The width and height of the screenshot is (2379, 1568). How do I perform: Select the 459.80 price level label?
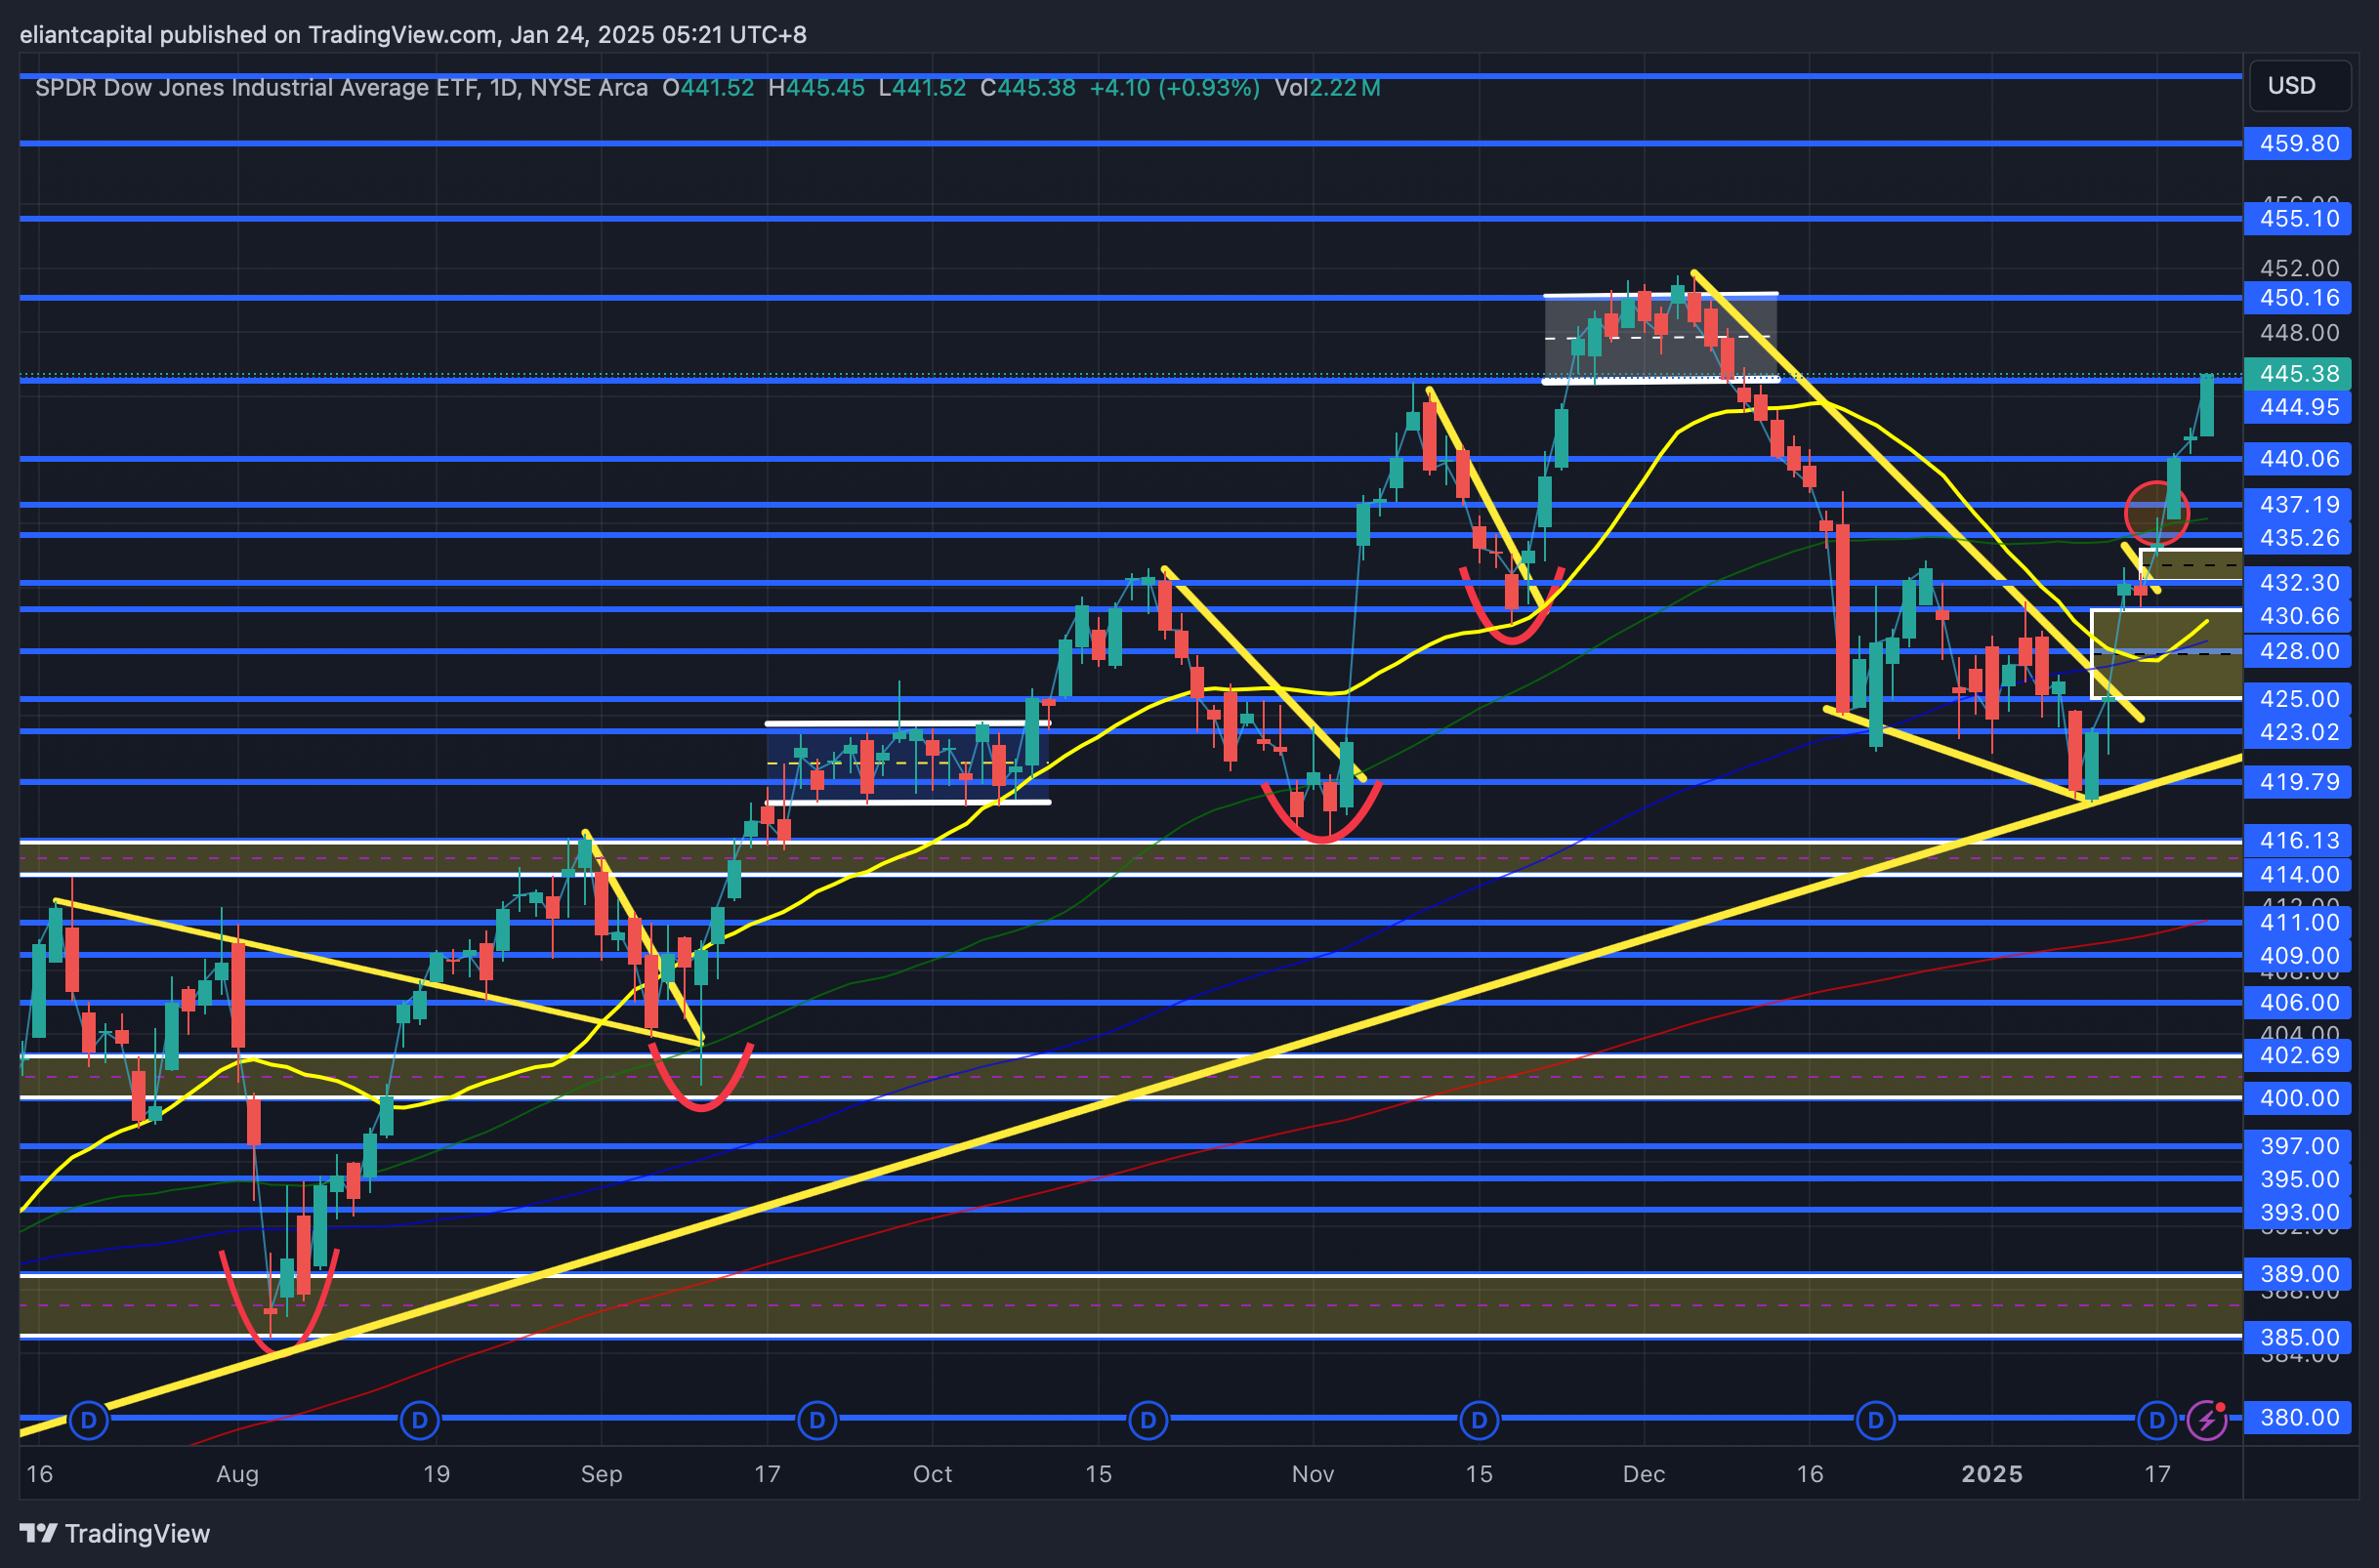pyautogui.click(x=2299, y=143)
